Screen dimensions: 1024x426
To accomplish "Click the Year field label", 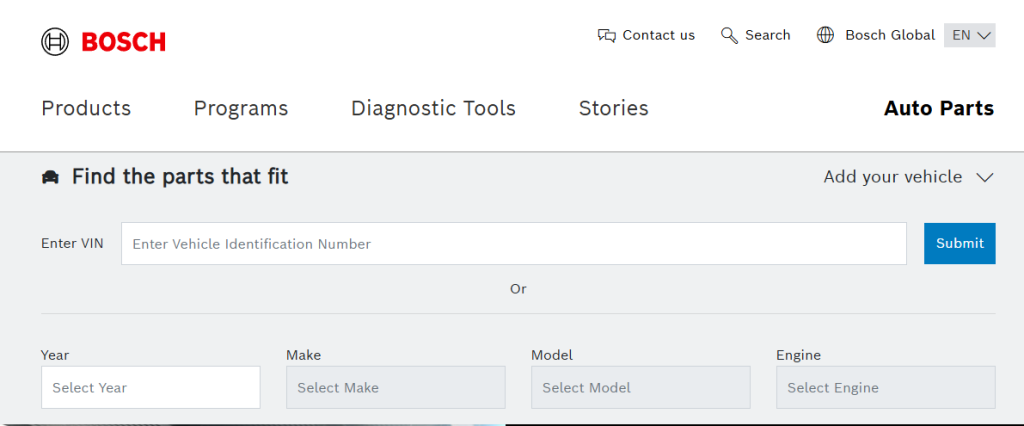I will click(55, 355).
